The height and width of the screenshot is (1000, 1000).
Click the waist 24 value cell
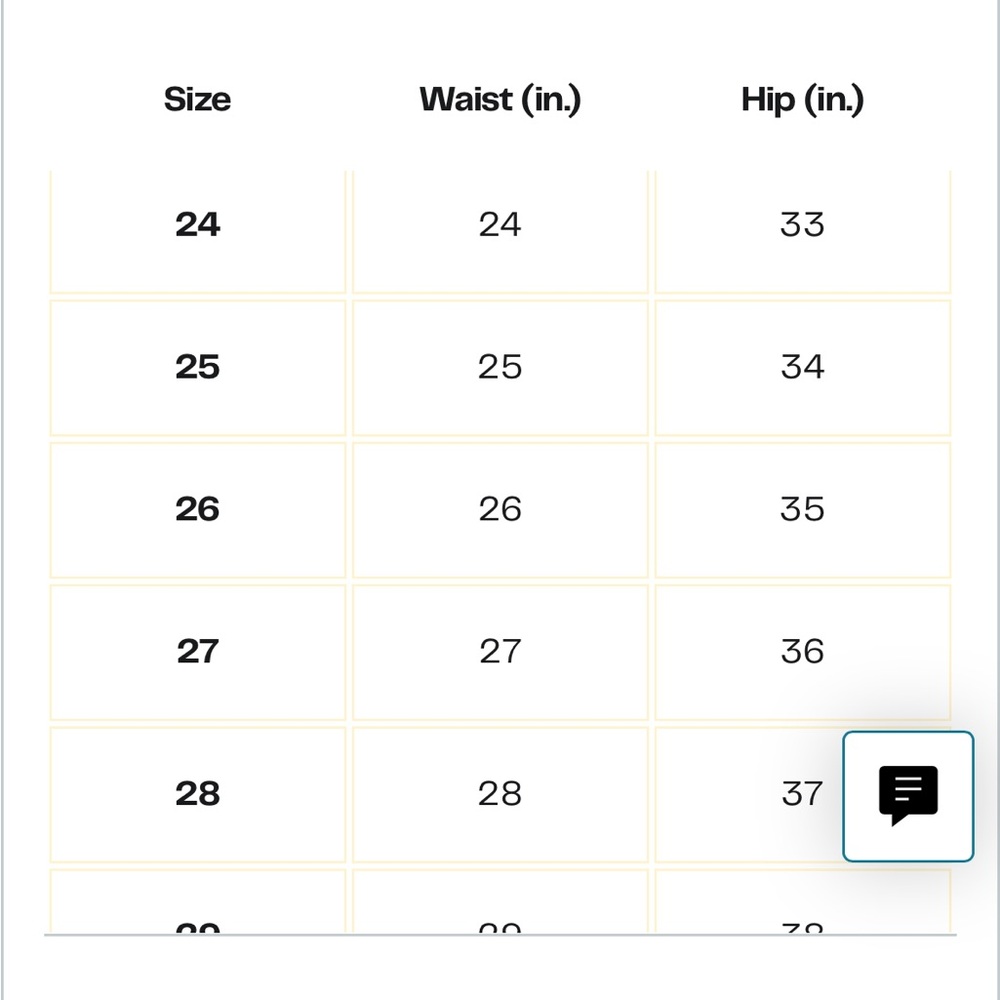pyautogui.click(x=500, y=230)
